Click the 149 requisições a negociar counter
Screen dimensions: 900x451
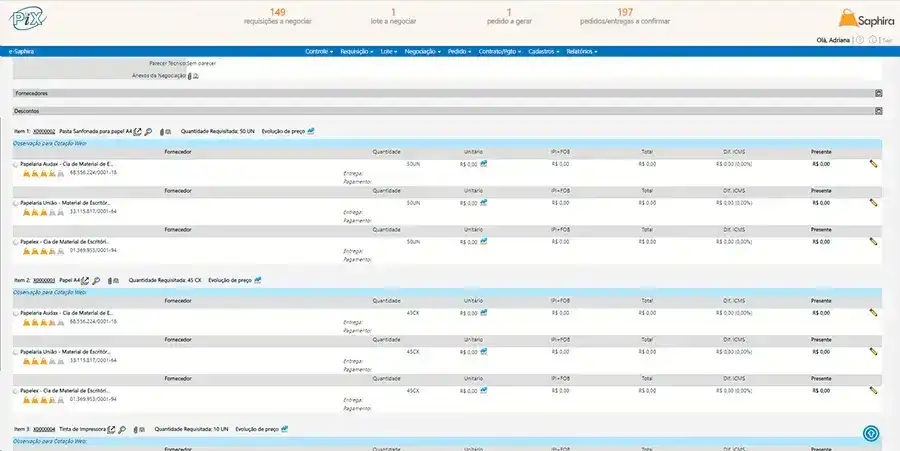coord(278,16)
